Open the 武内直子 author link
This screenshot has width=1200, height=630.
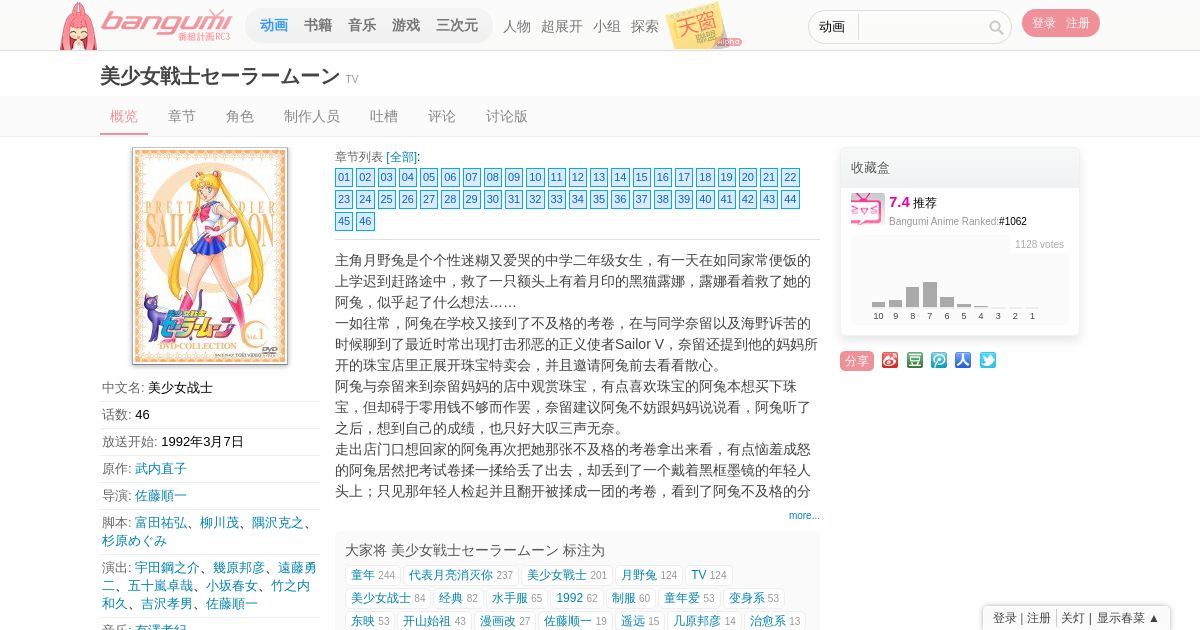(x=161, y=468)
